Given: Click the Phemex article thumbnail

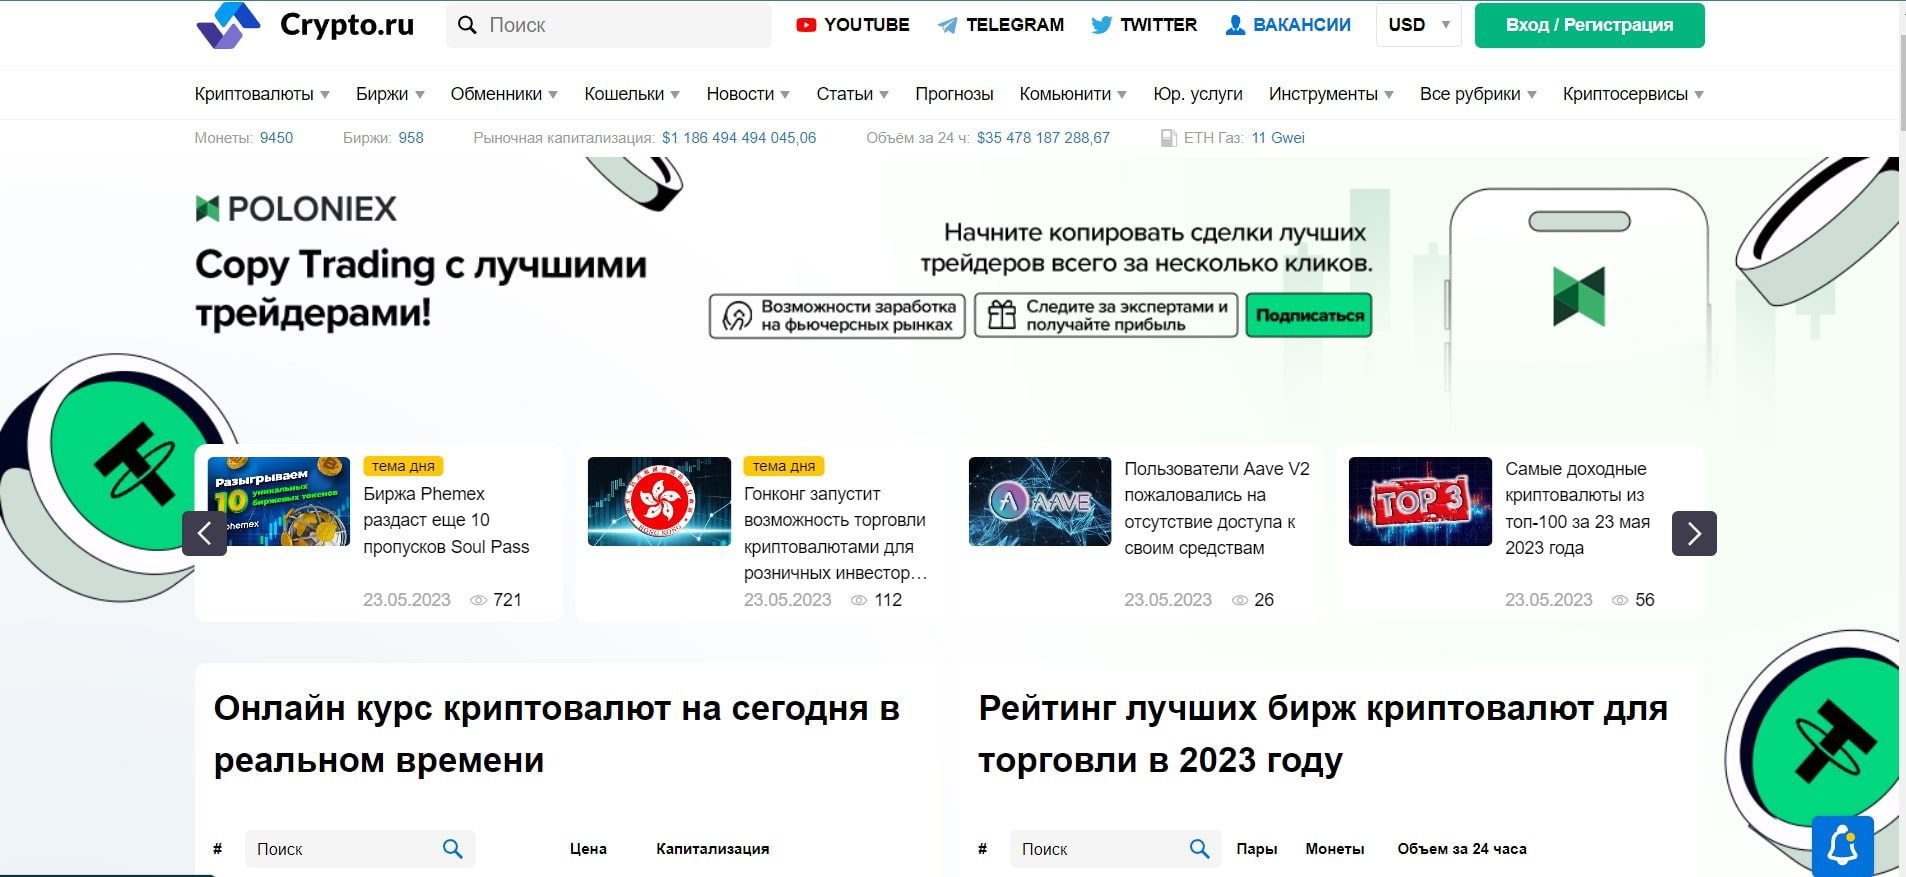Looking at the screenshot, I should click(279, 501).
